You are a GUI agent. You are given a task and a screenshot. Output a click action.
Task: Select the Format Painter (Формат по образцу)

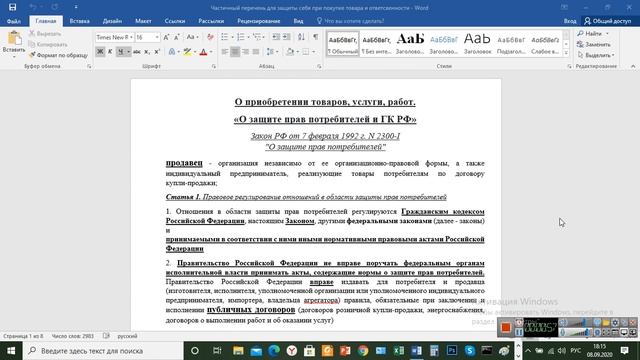[x=58, y=55]
